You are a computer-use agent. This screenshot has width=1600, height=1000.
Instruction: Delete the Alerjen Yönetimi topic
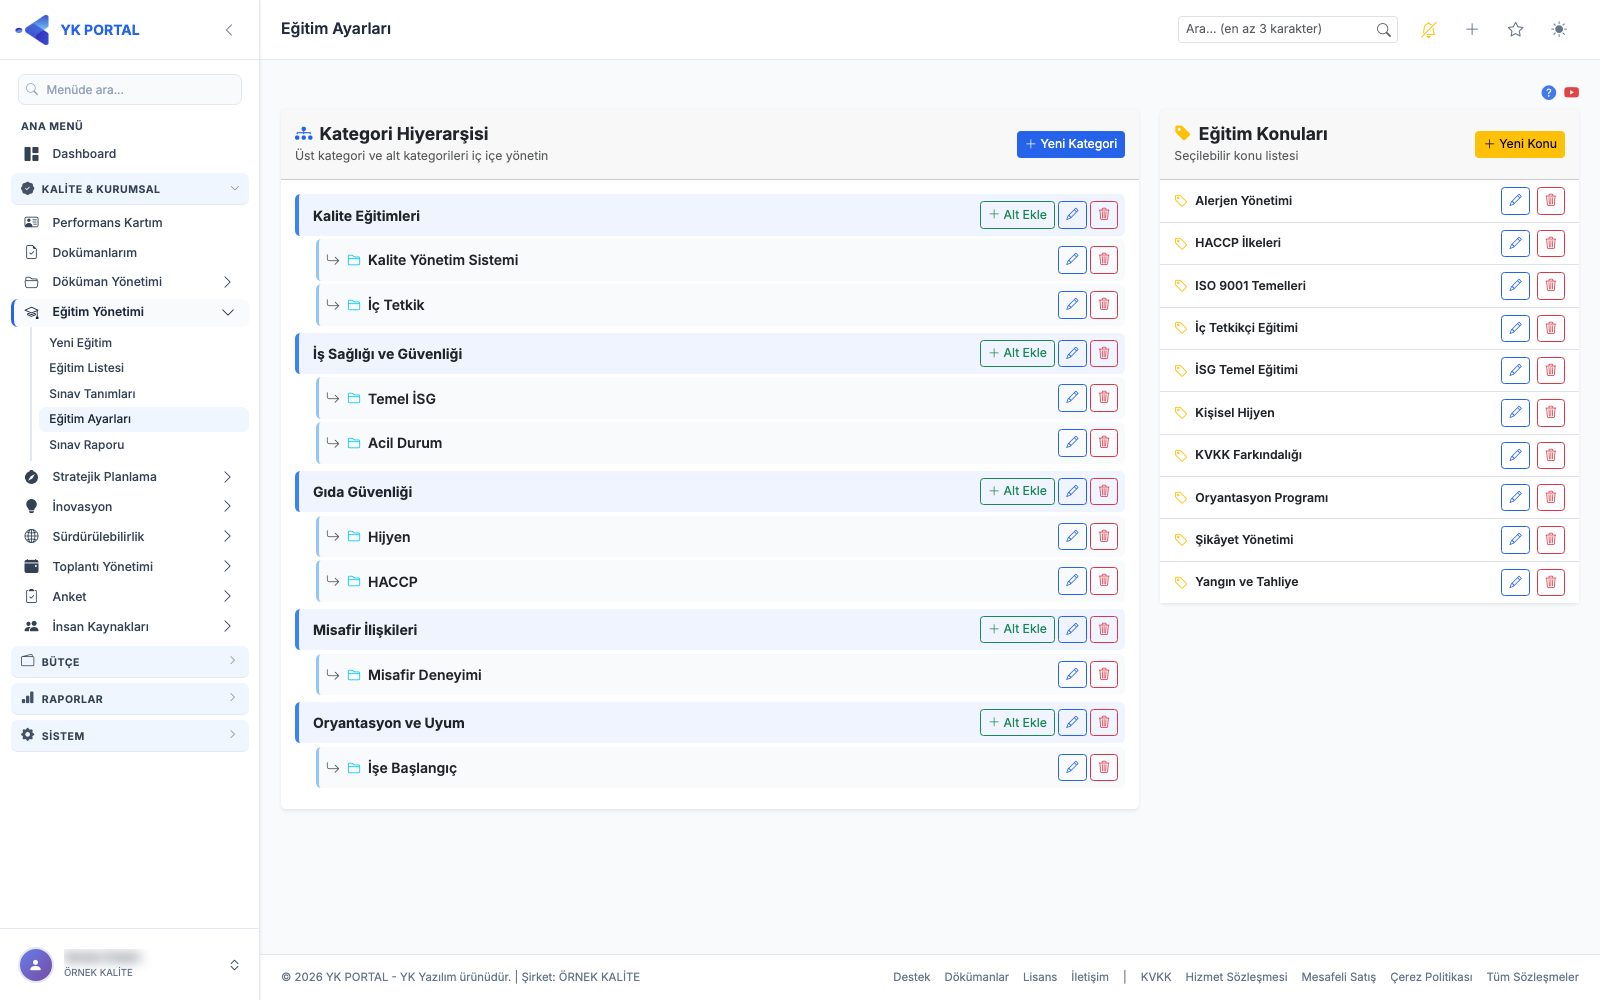pyautogui.click(x=1551, y=201)
